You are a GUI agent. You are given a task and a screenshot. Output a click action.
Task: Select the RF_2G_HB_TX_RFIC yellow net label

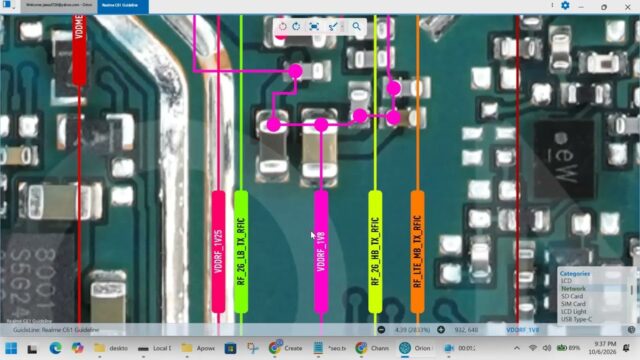(375, 251)
